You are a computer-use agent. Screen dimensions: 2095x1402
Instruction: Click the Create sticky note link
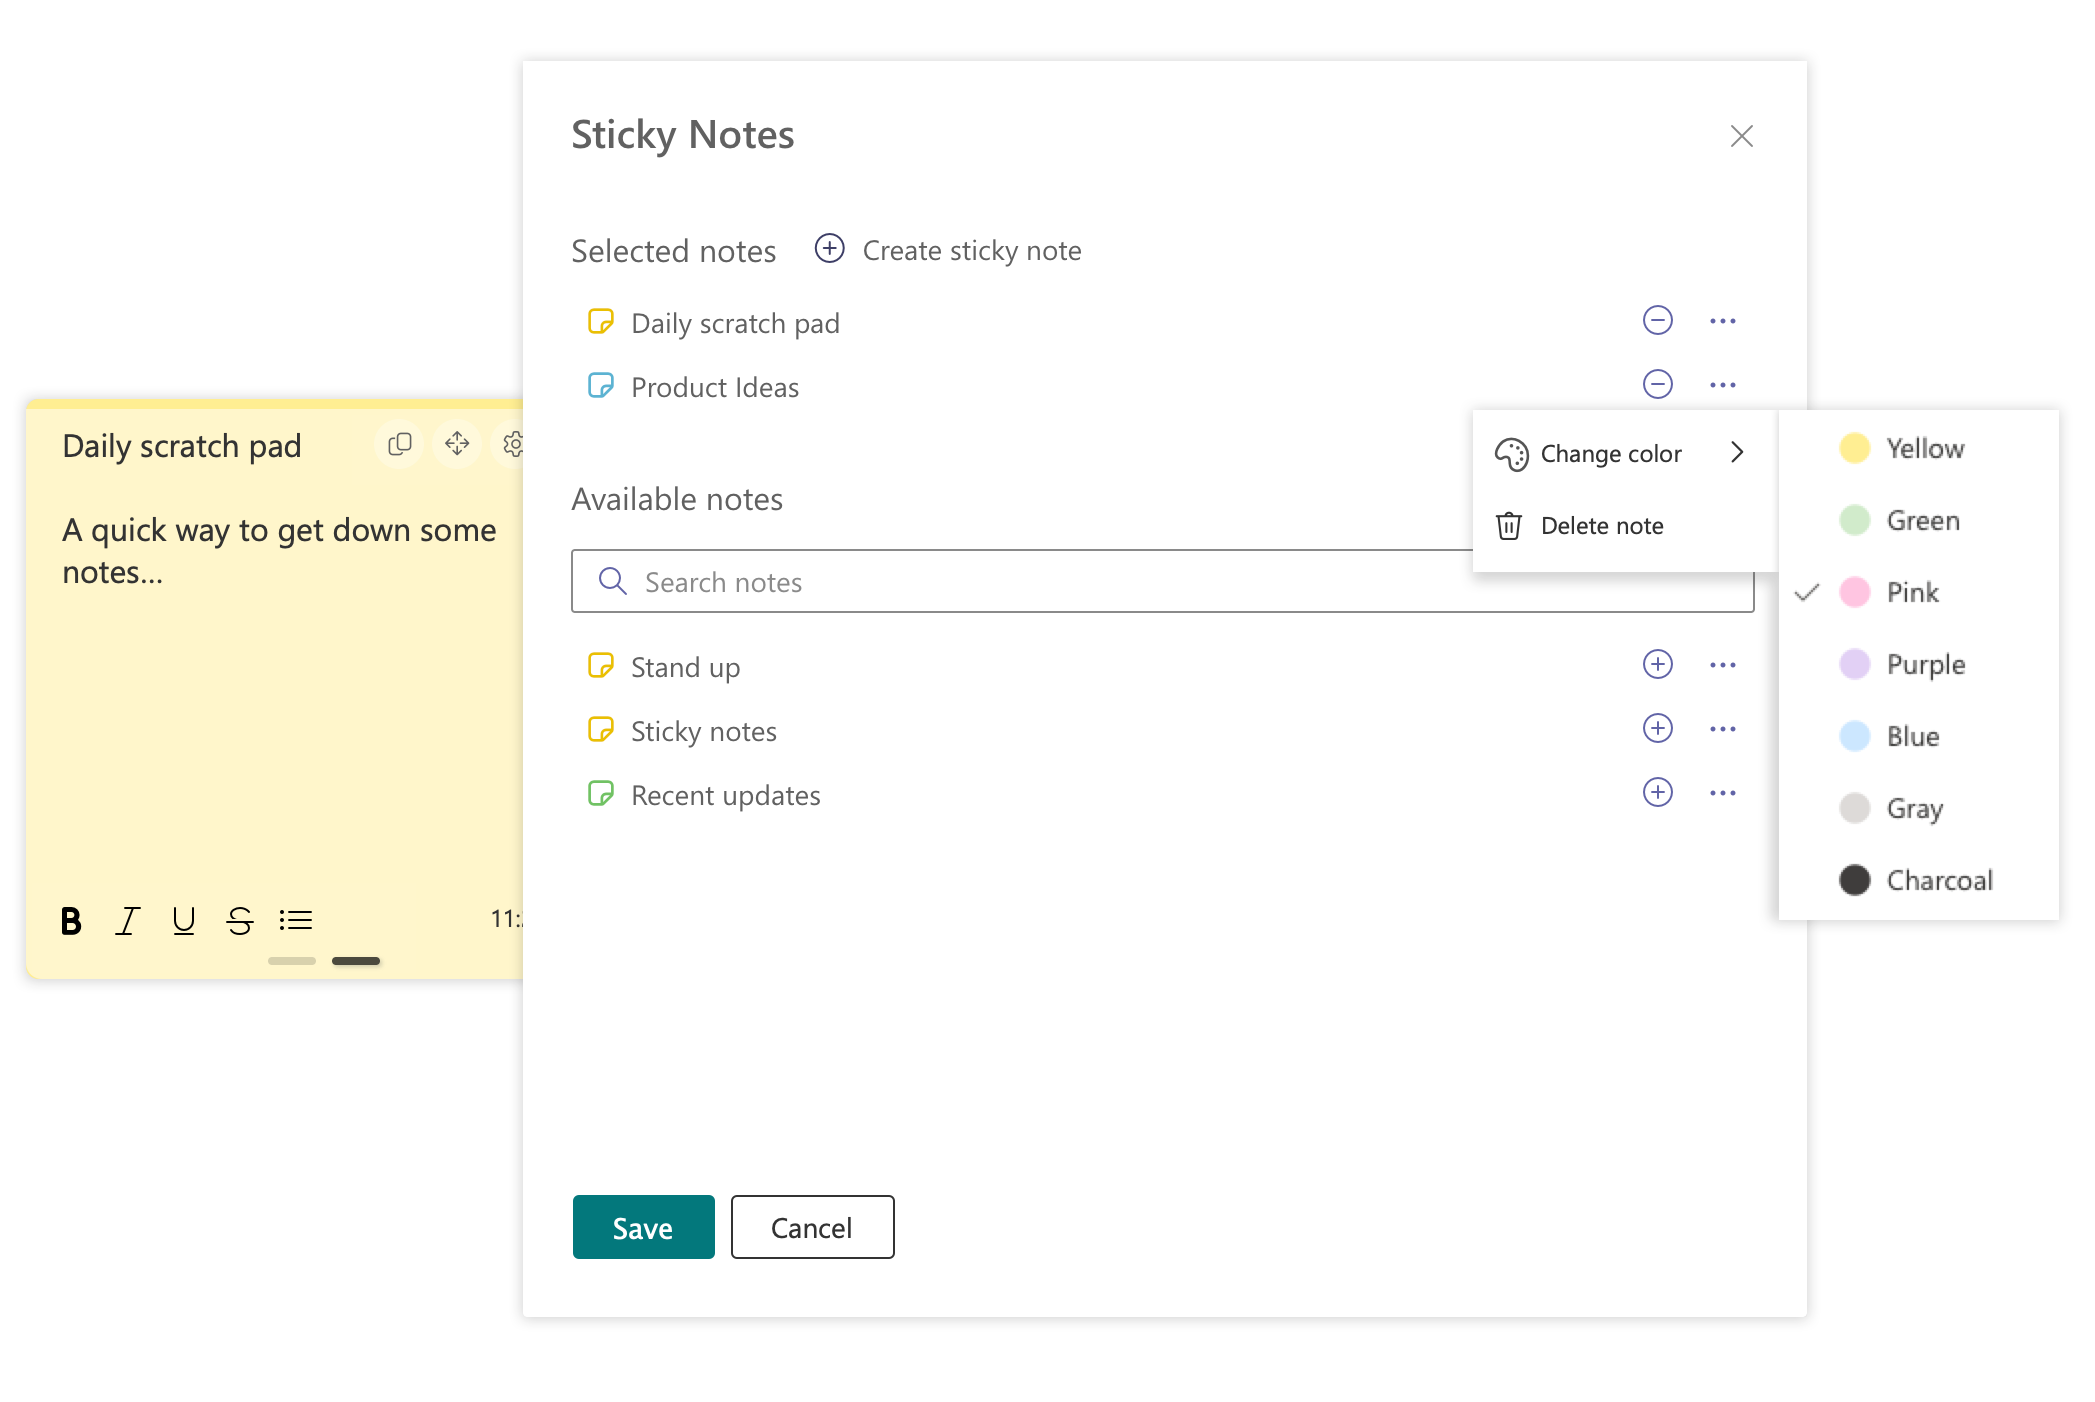click(971, 250)
